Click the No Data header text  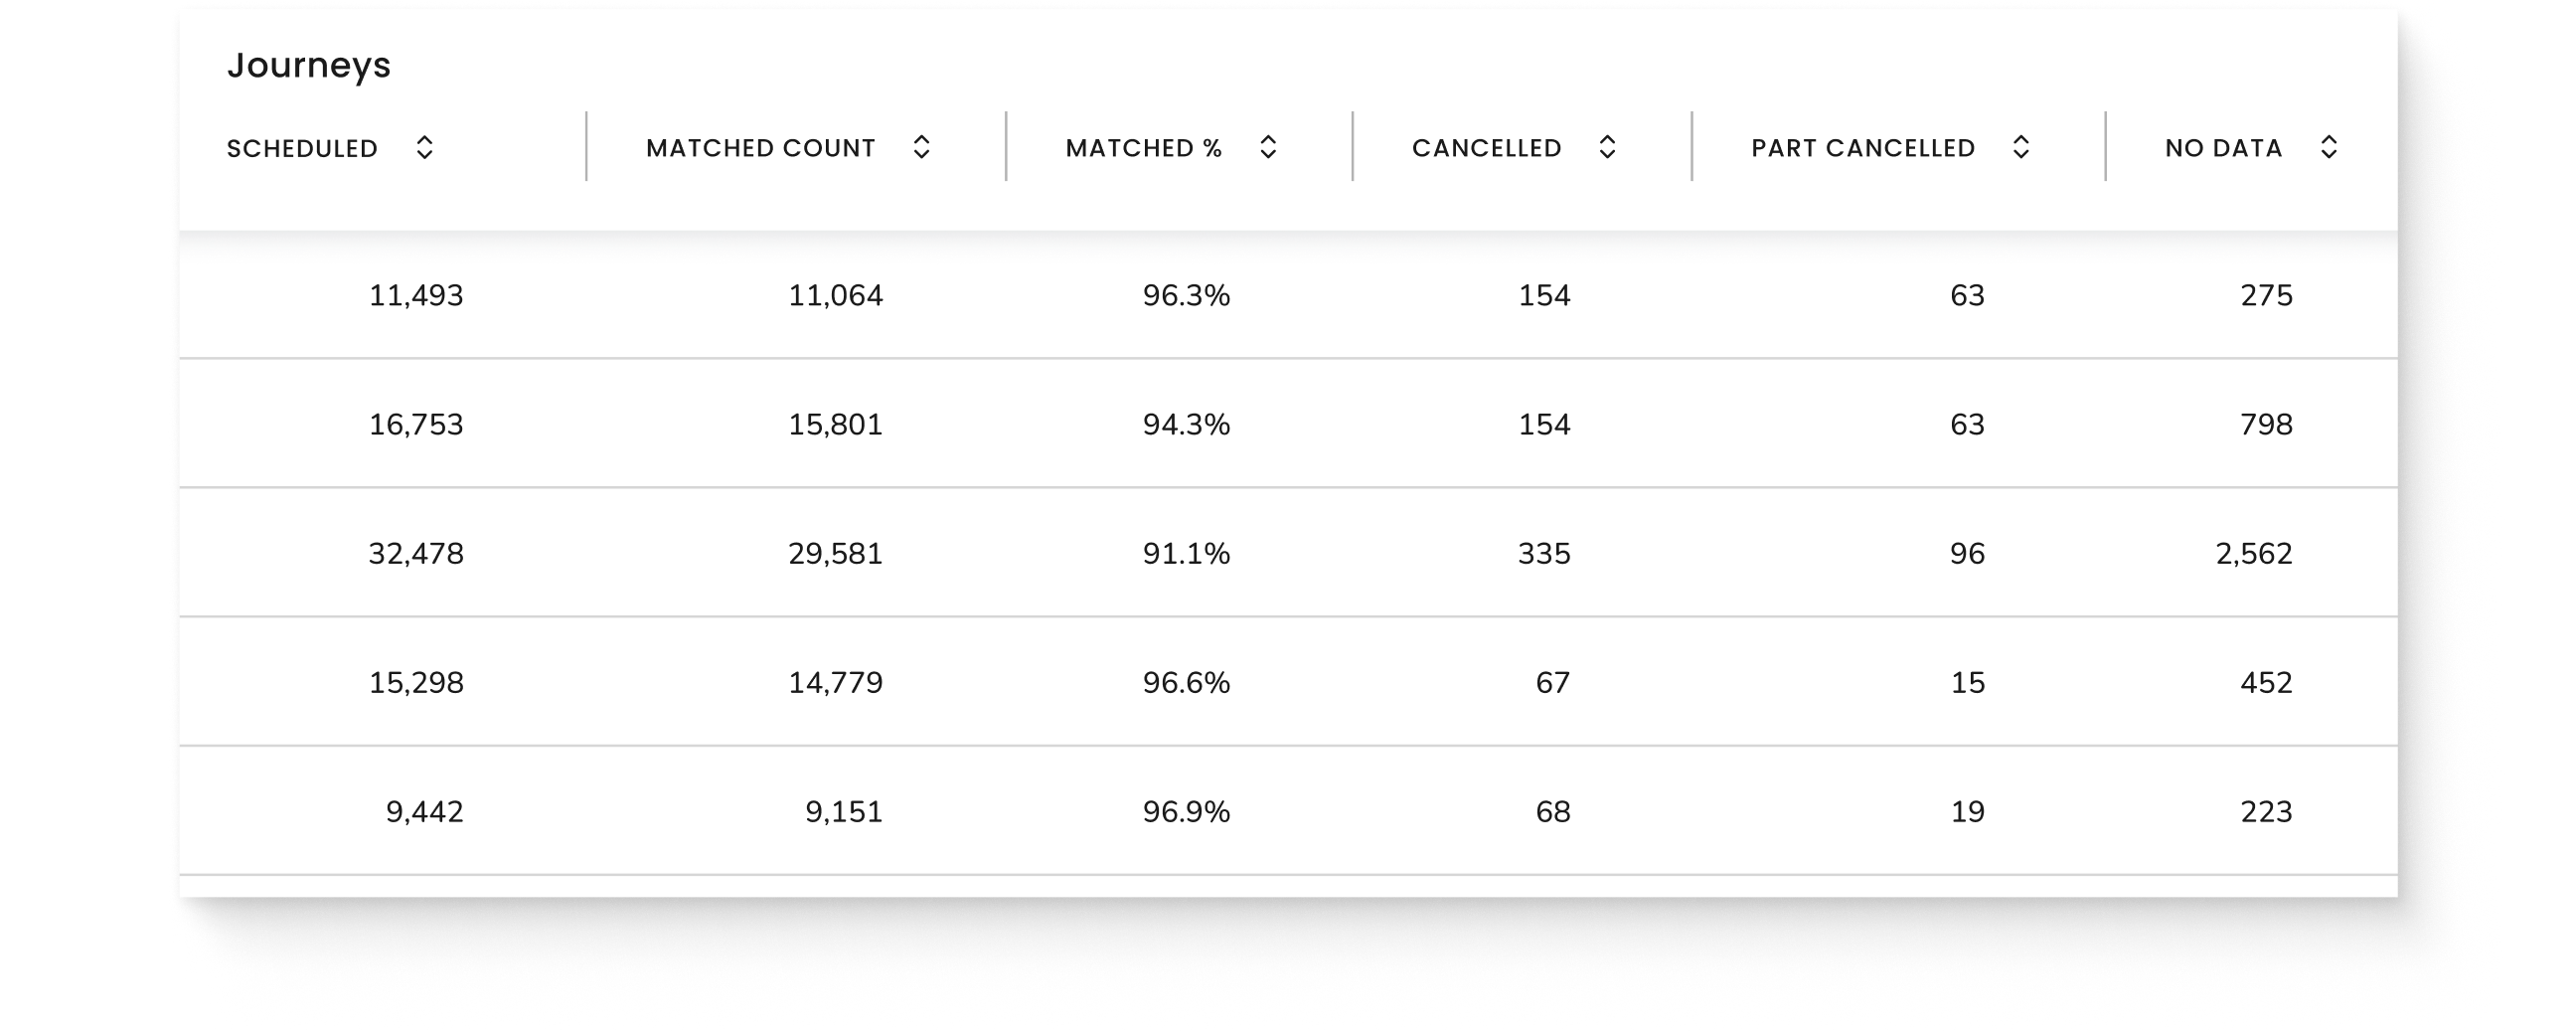pyautogui.click(x=2223, y=149)
